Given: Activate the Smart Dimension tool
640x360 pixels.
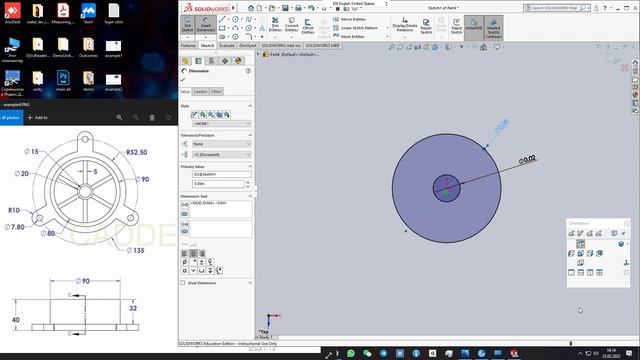Looking at the screenshot, I should pos(205,25).
